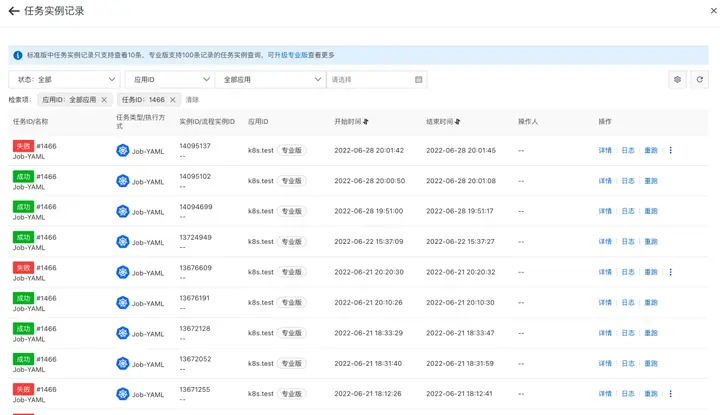Expand the 应用ID search type dropdown
Image resolution: width=720 pixels, height=415 pixels.
coord(168,79)
